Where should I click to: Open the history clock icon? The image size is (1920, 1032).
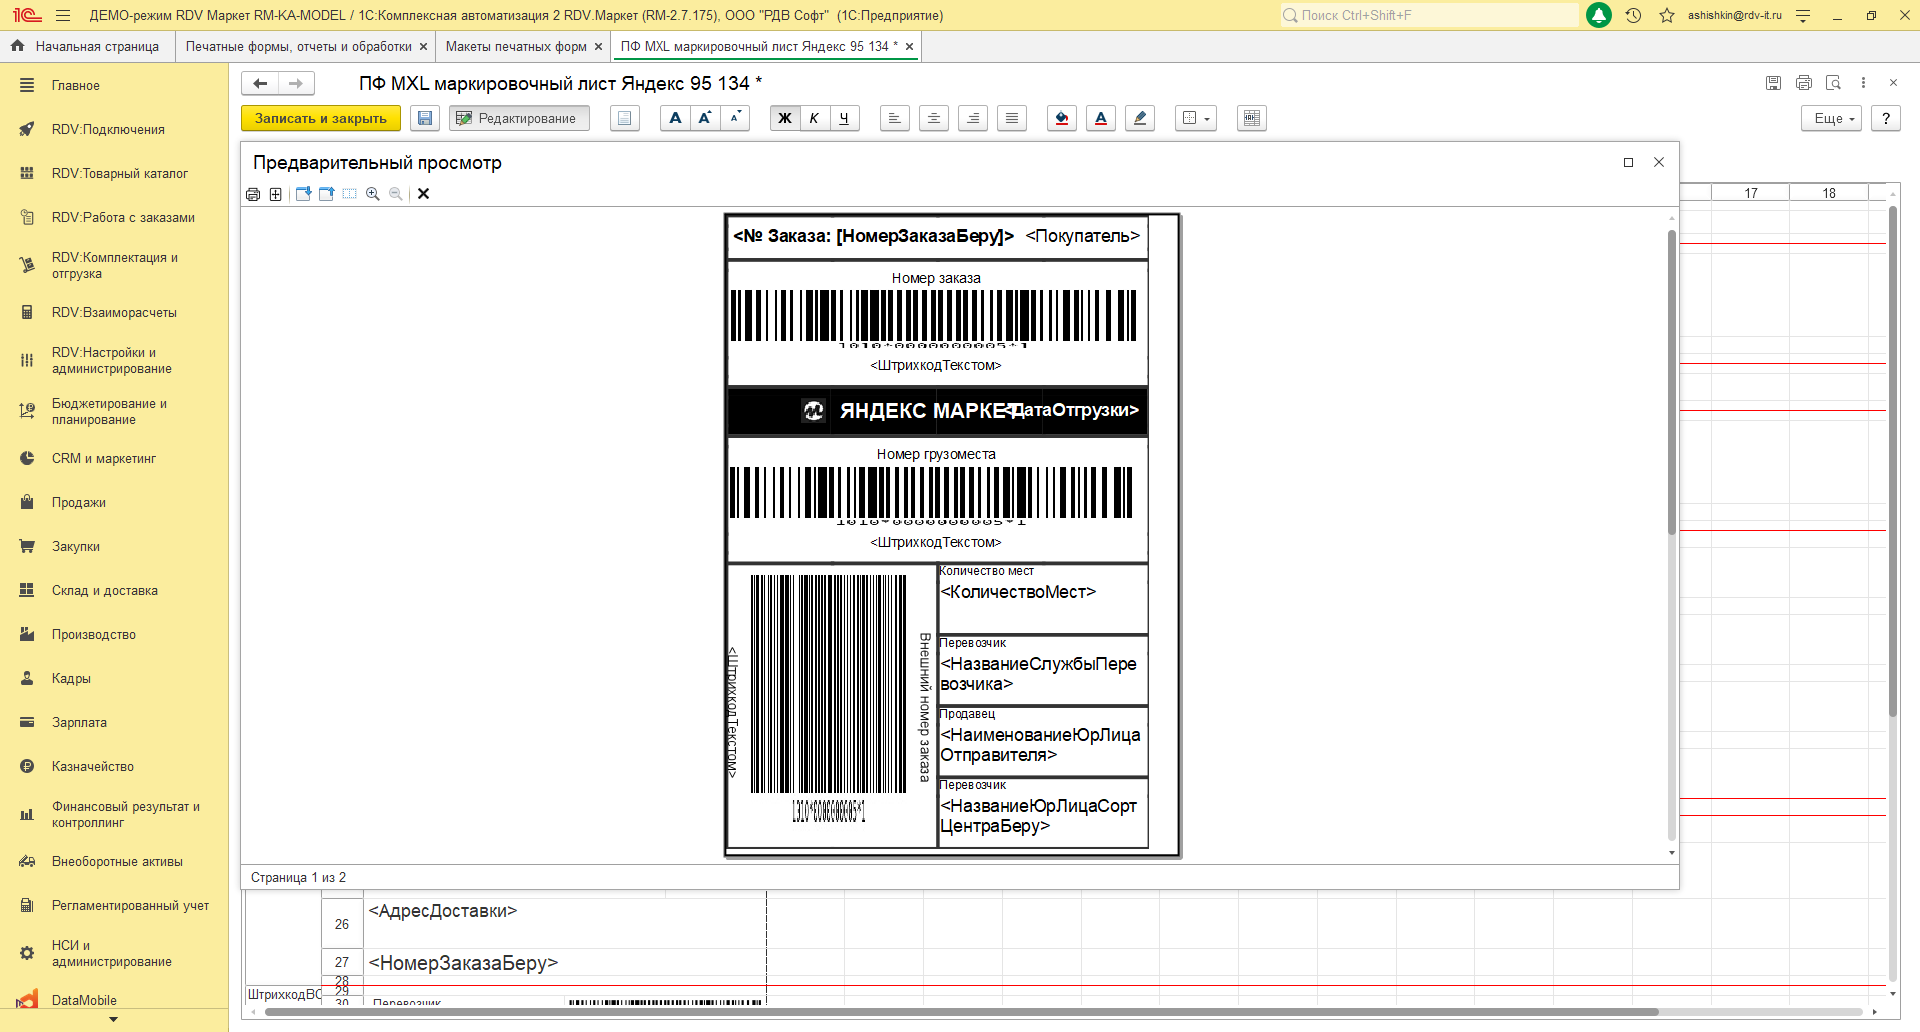[1633, 15]
